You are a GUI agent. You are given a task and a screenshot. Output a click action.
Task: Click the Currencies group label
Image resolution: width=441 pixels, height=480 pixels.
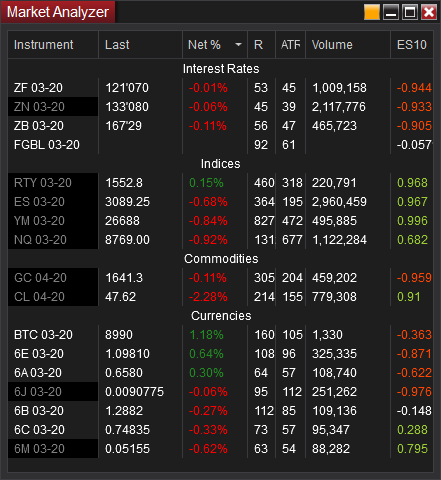(x=221, y=316)
